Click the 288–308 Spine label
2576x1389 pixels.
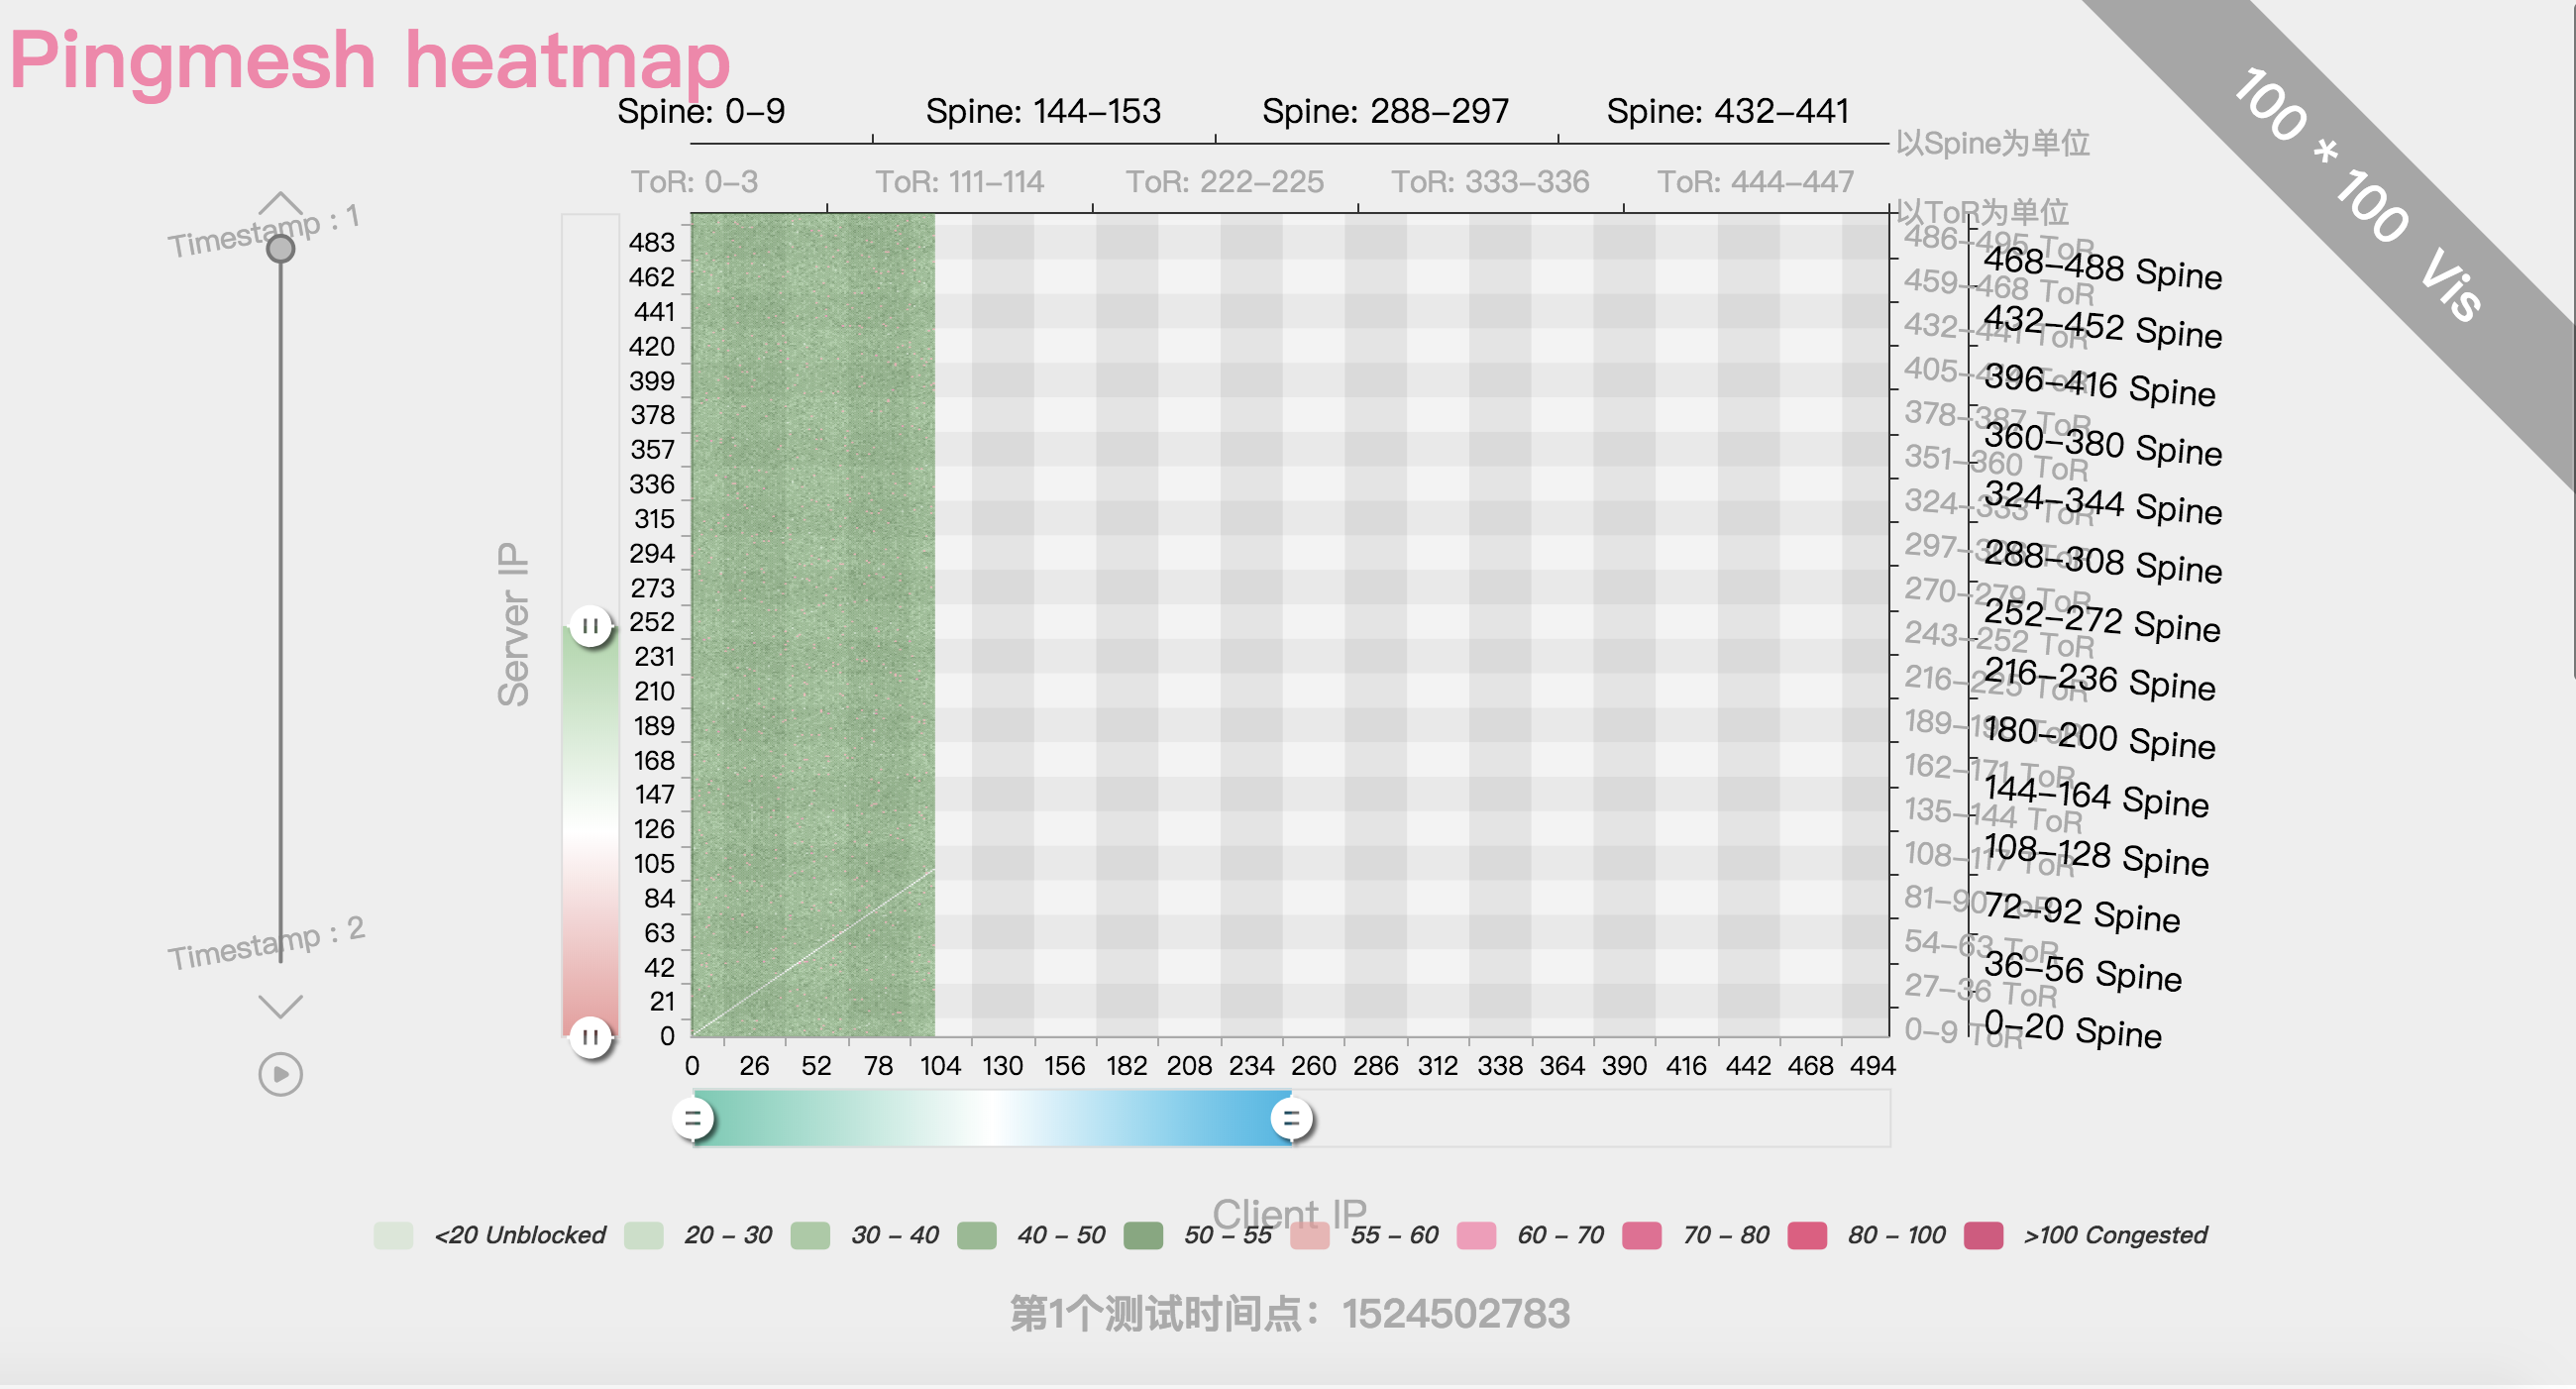tap(2103, 561)
